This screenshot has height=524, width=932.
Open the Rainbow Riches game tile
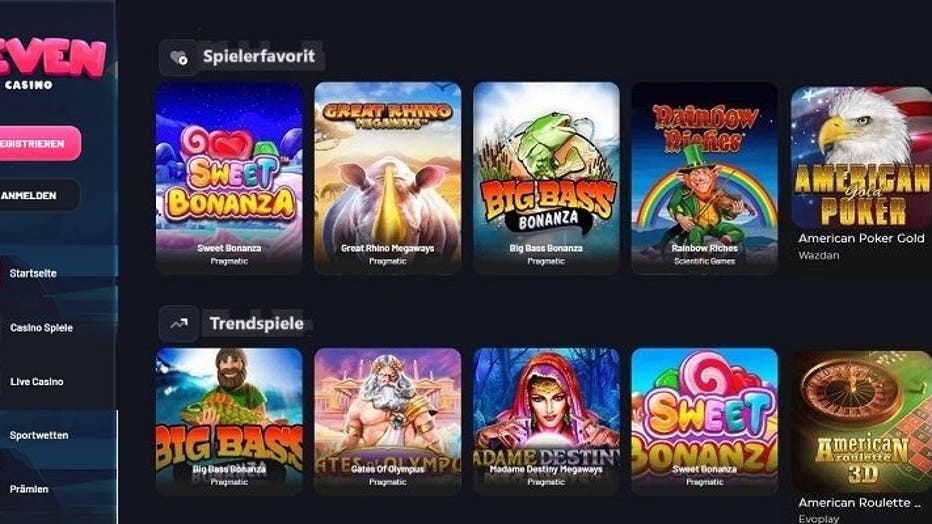[x=704, y=178]
